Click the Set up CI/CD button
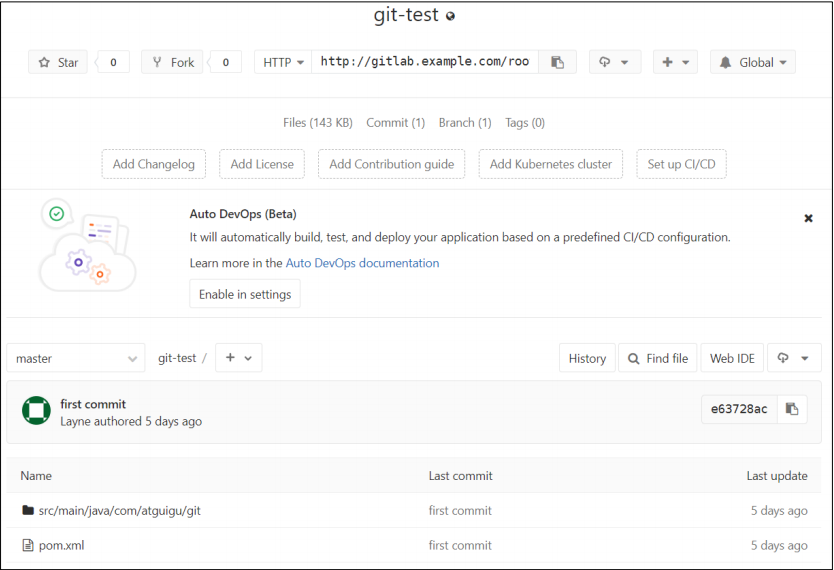 pos(681,164)
